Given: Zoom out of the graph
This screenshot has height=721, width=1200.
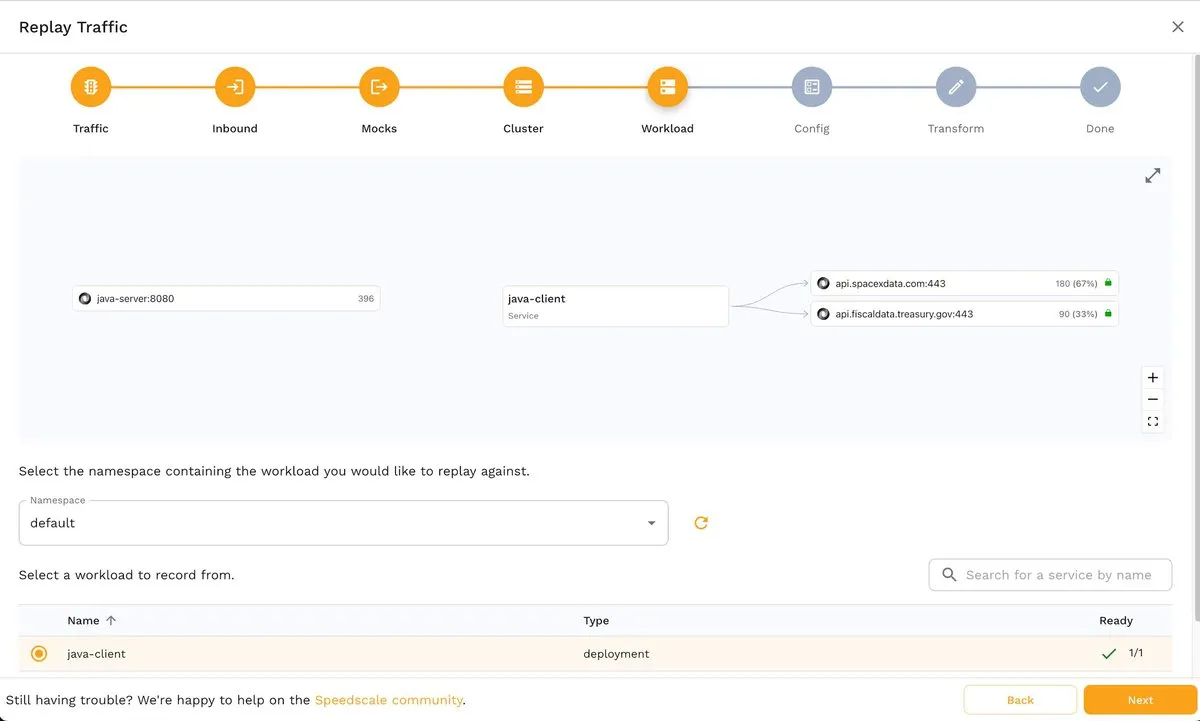Looking at the screenshot, I should pyautogui.click(x=1153, y=400).
